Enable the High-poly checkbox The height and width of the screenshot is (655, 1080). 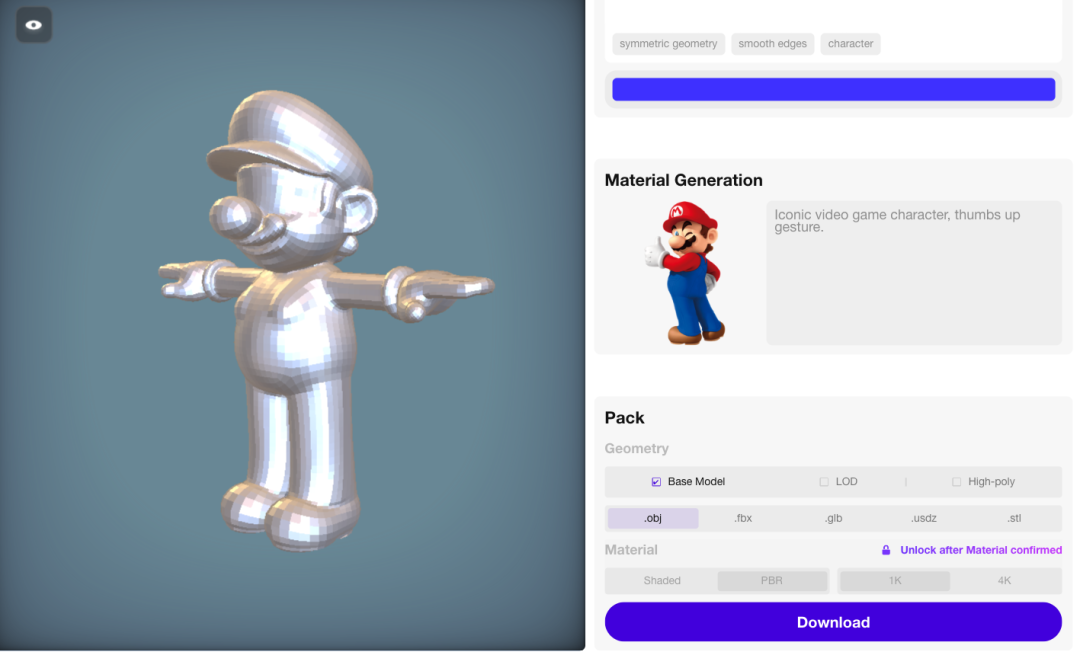click(x=956, y=482)
